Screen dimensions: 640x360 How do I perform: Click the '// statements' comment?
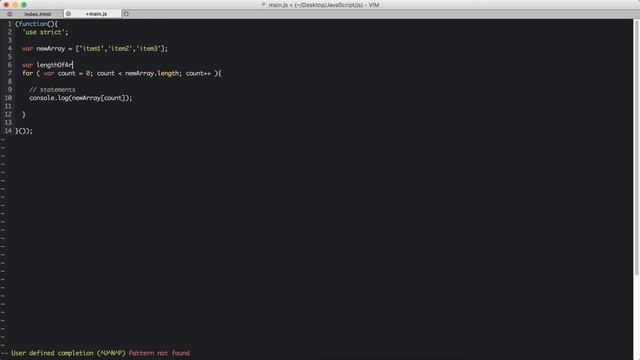click(52, 90)
